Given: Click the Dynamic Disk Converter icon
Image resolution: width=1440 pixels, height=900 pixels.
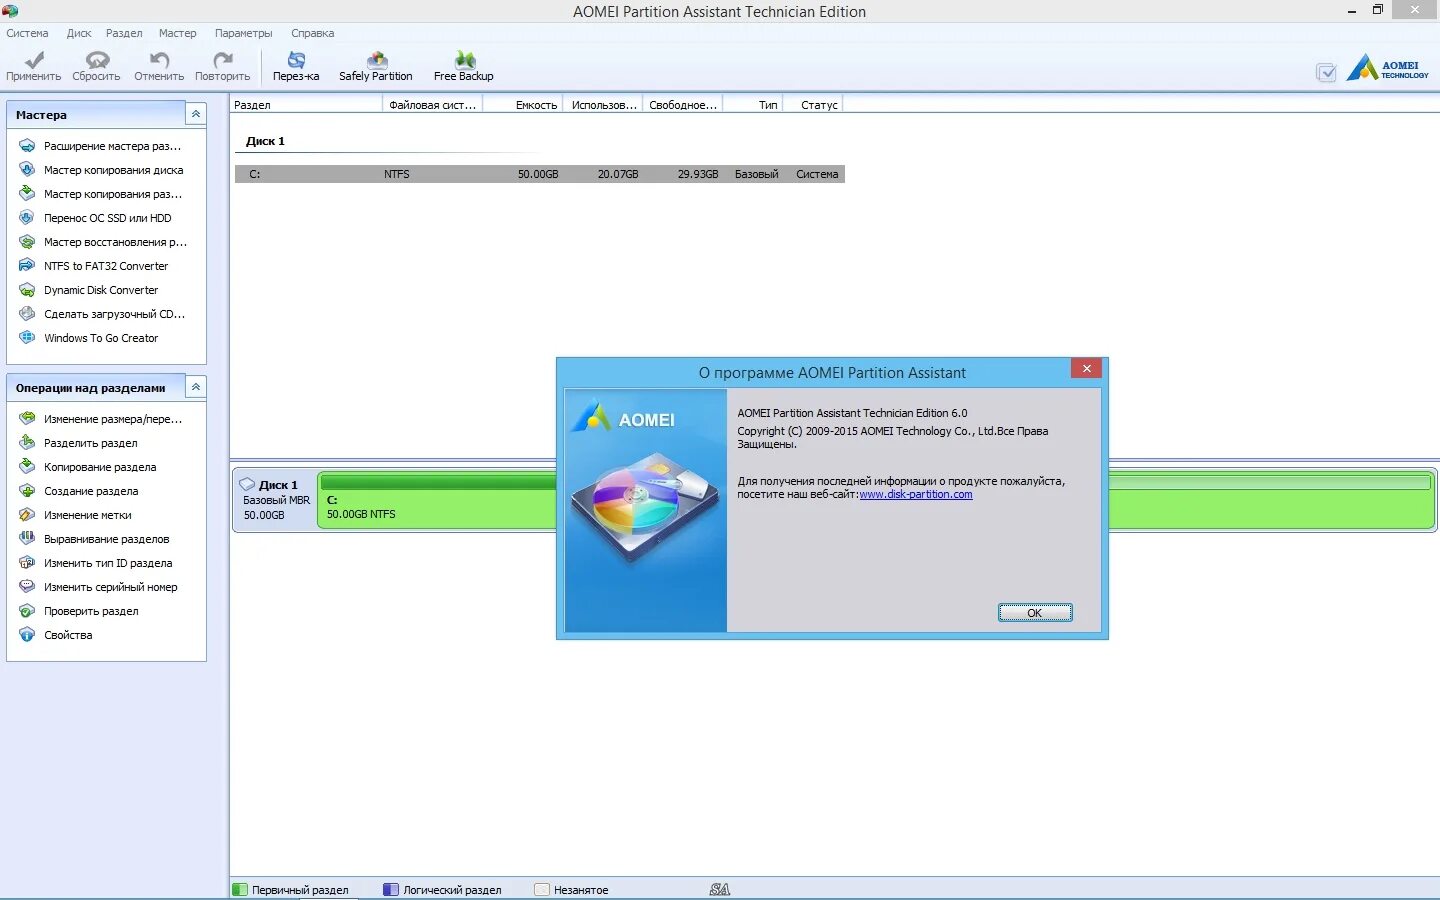Looking at the screenshot, I should [x=27, y=290].
